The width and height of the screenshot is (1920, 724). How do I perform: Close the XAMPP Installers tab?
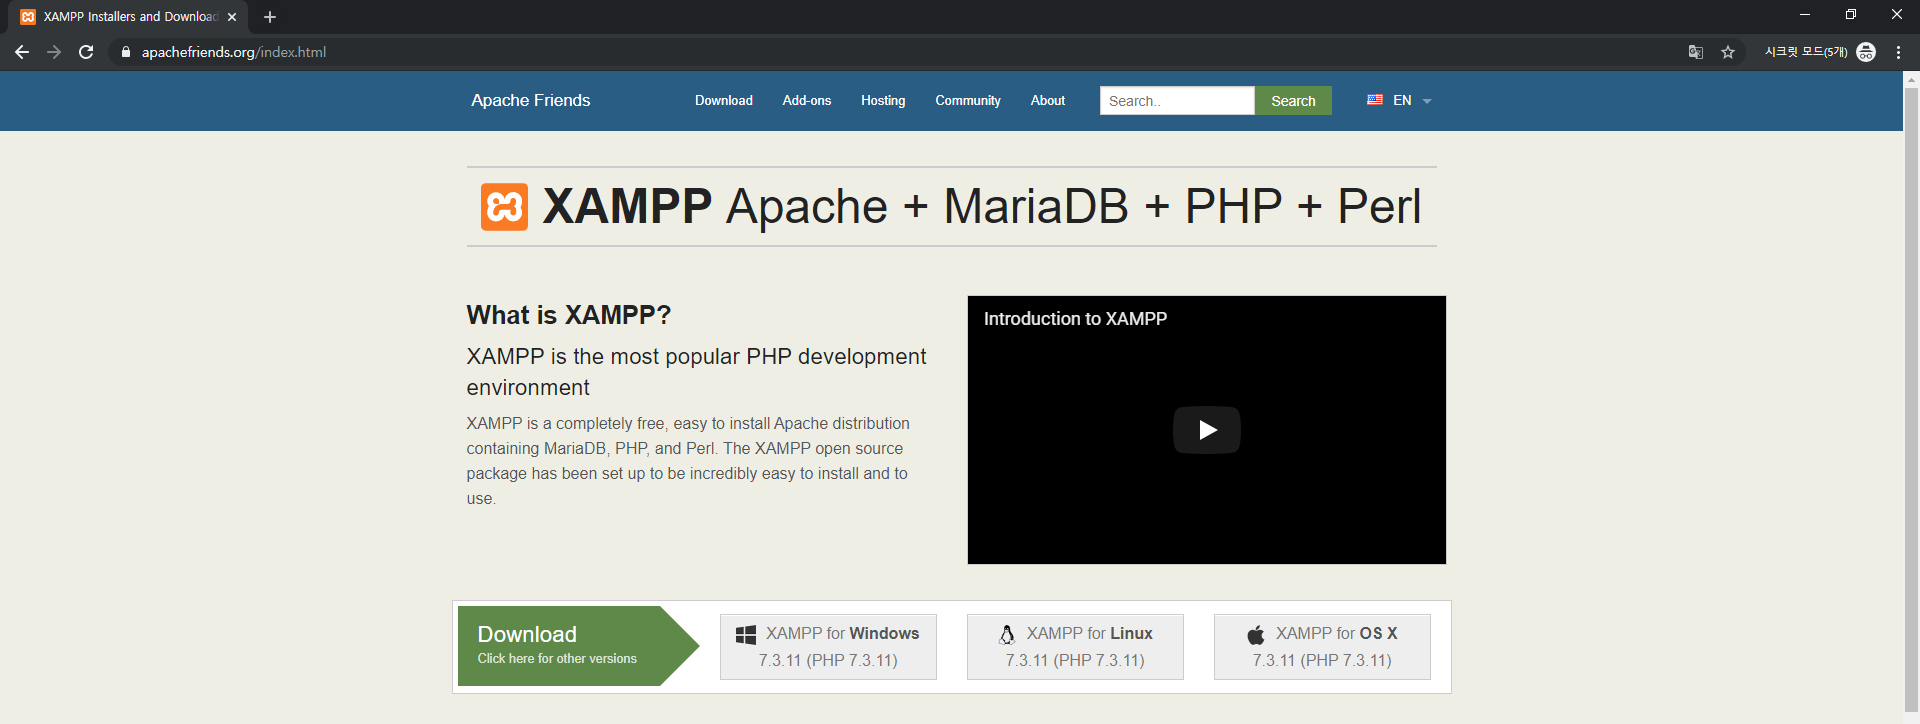pyautogui.click(x=232, y=17)
